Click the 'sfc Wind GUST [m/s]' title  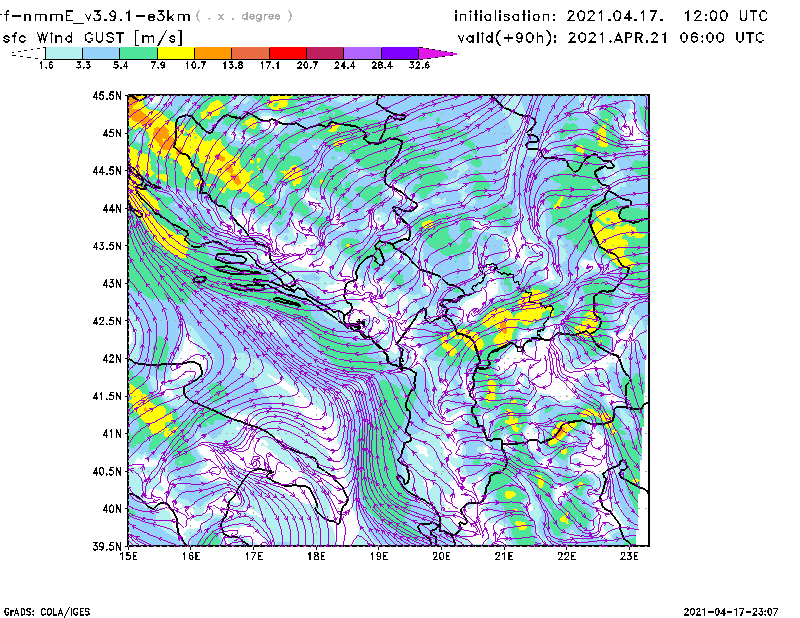click(x=92, y=38)
